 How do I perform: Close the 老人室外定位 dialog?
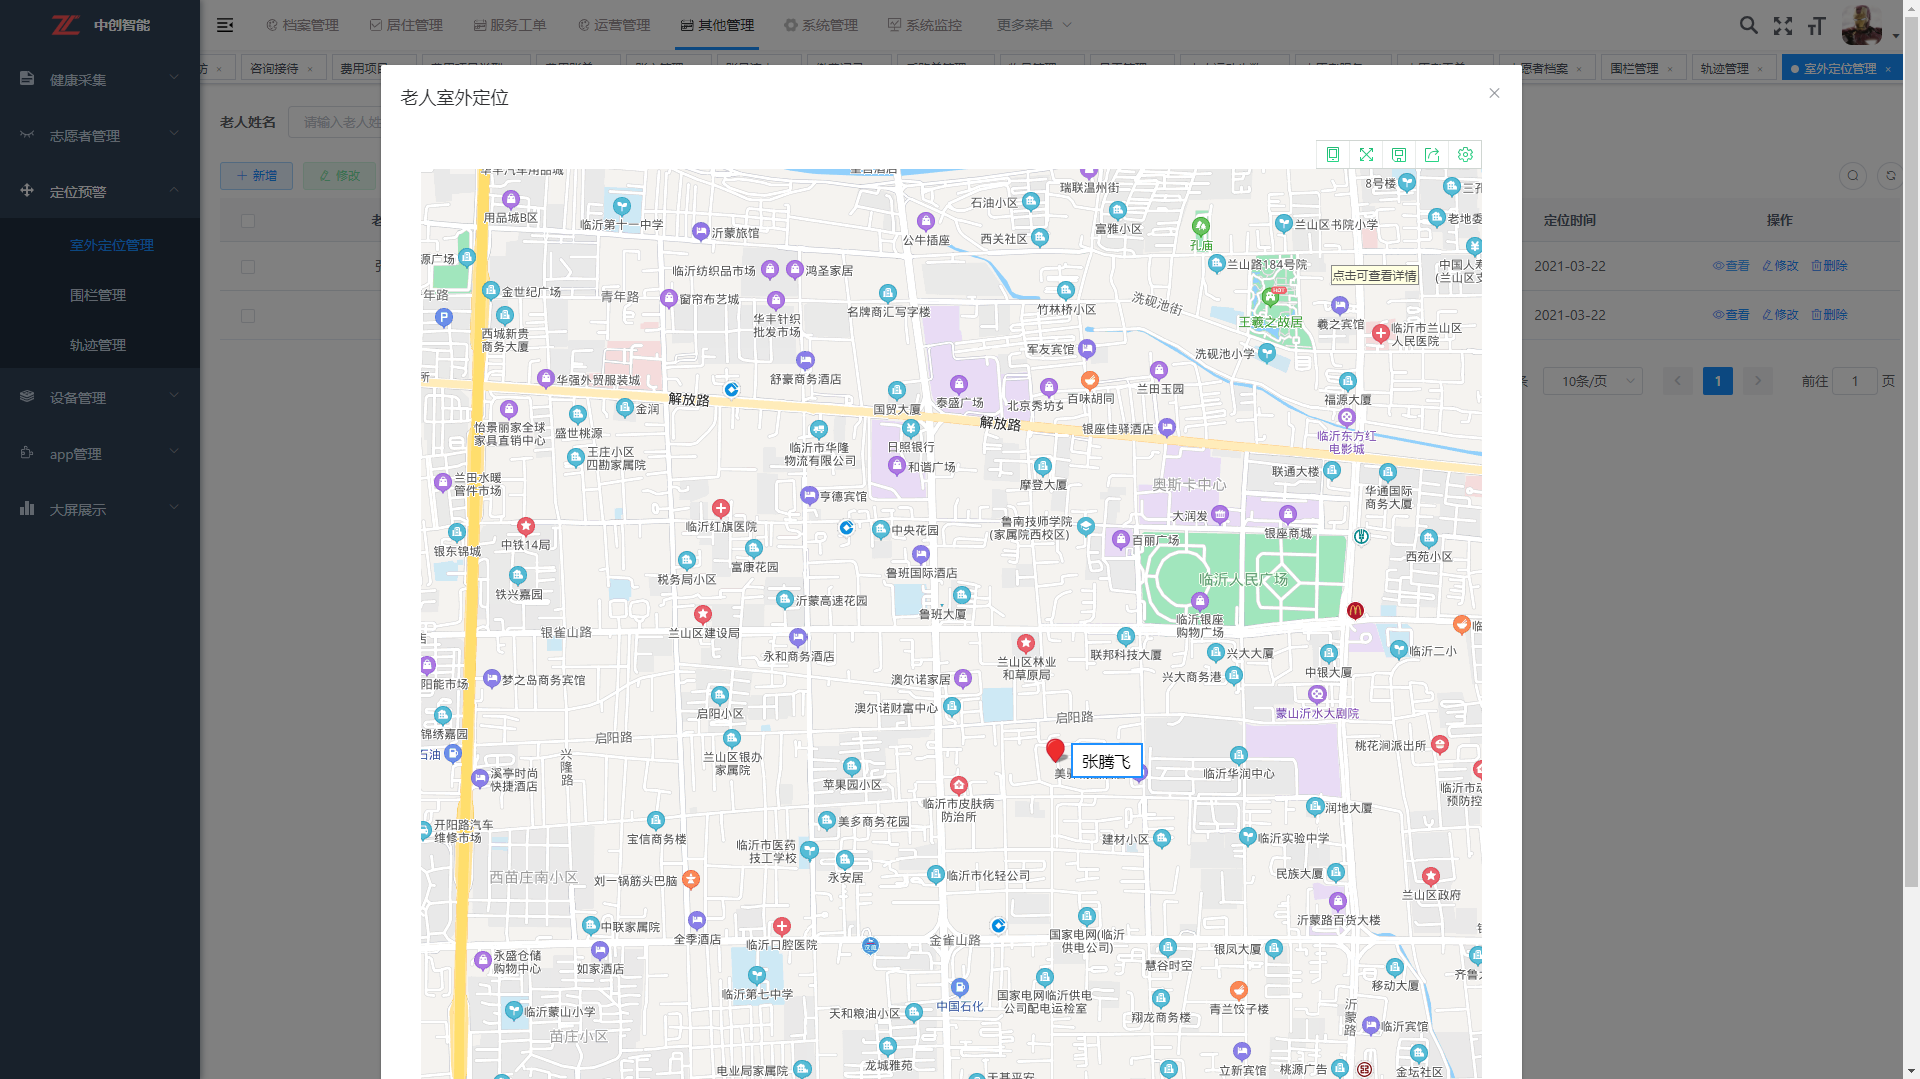pyautogui.click(x=1494, y=93)
